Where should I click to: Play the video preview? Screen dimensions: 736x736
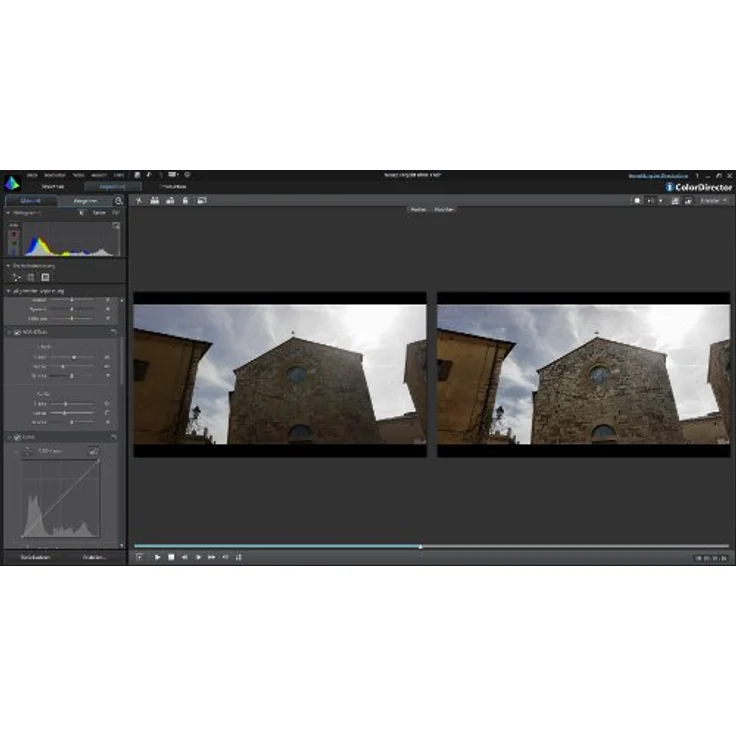coord(157,557)
